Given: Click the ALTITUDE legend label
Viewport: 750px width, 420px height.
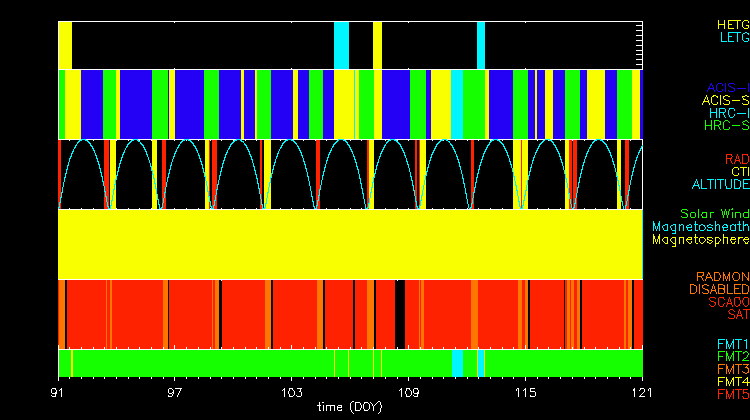Looking at the screenshot, I should click(x=719, y=185).
